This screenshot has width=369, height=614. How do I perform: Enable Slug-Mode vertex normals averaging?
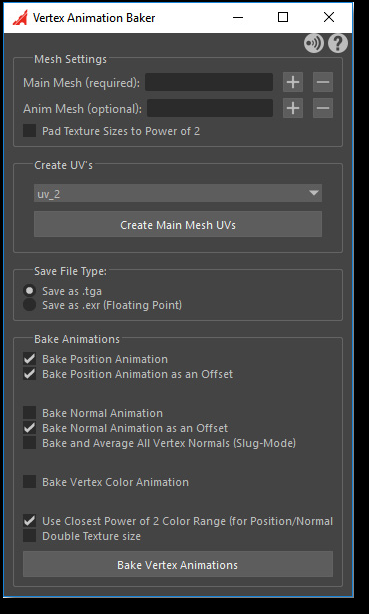(29, 443)
